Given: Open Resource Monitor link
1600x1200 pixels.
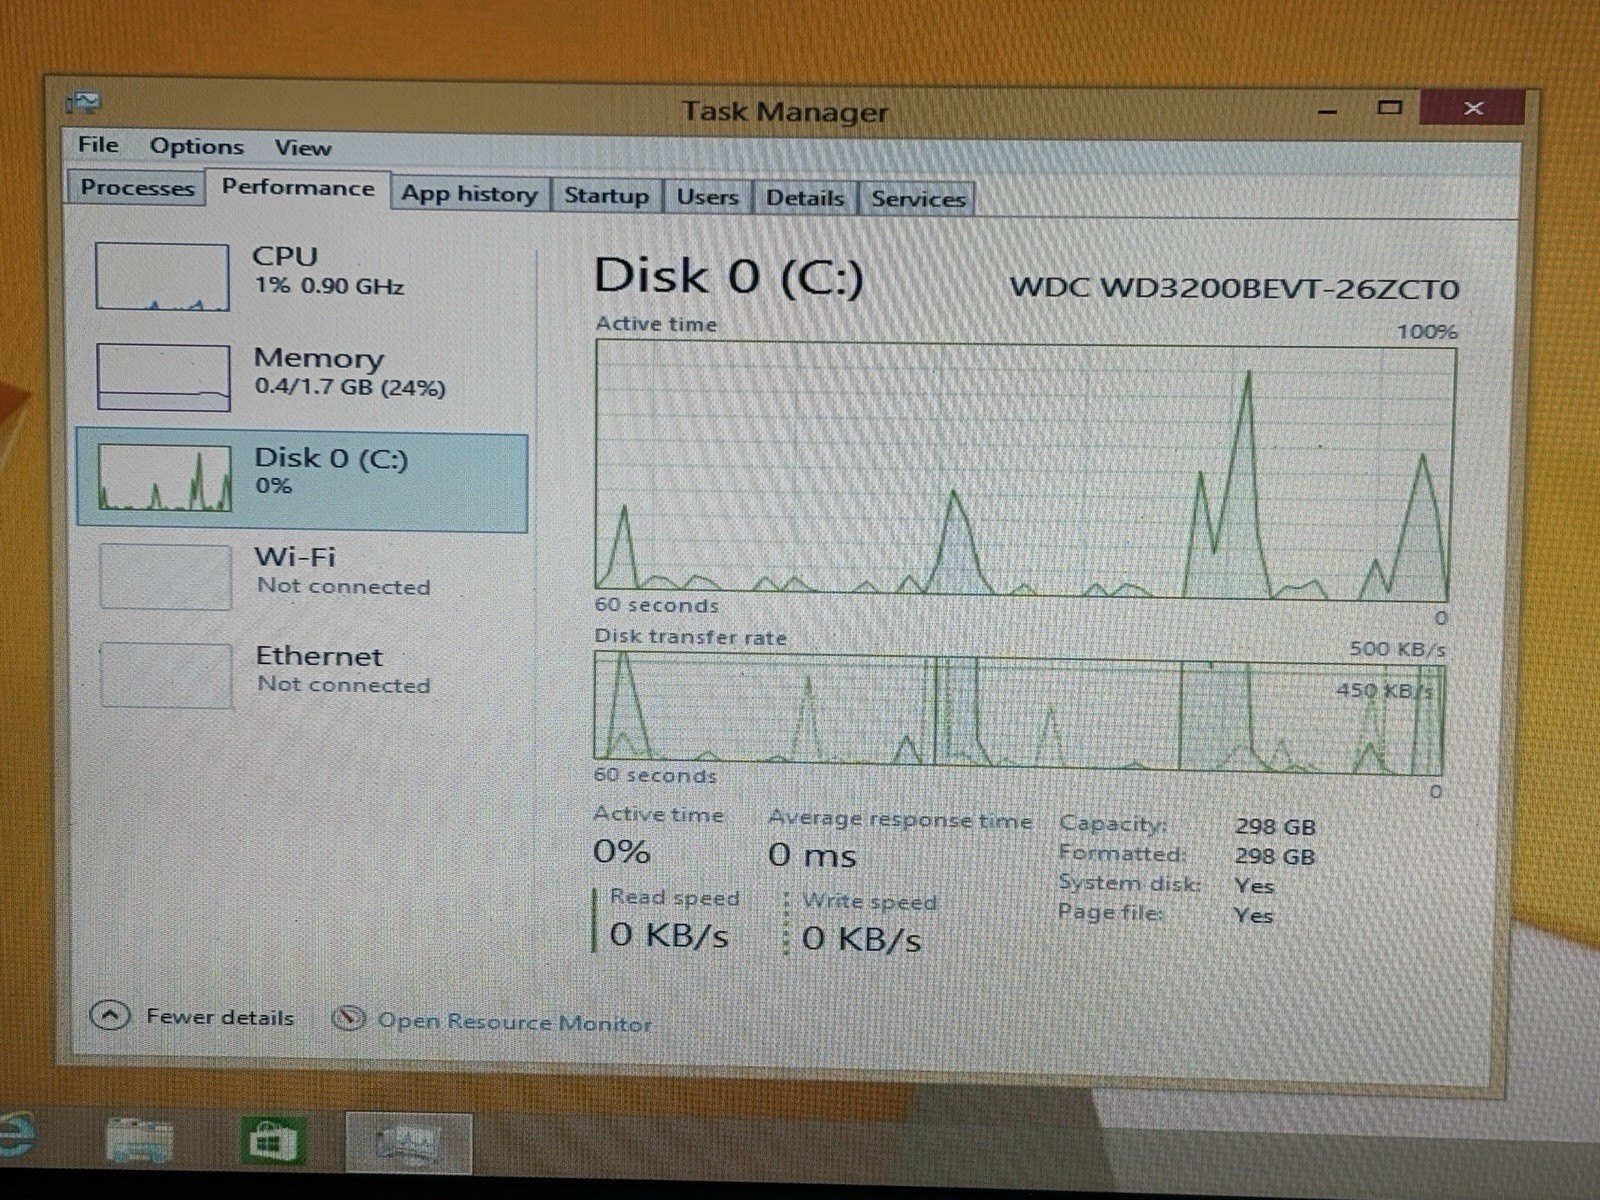Looking at the screenshot, I should pyautogui.click(x=514, y=1022).
